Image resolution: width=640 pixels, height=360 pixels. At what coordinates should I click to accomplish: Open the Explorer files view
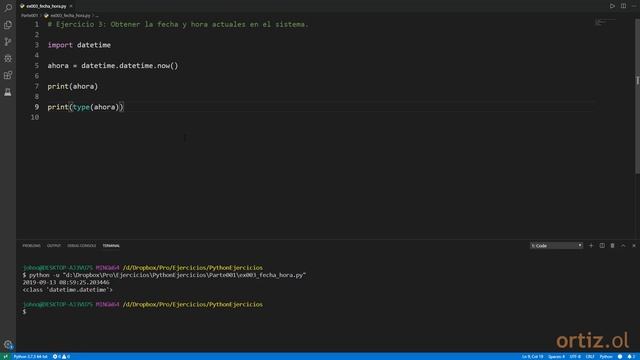click(8, 25)
